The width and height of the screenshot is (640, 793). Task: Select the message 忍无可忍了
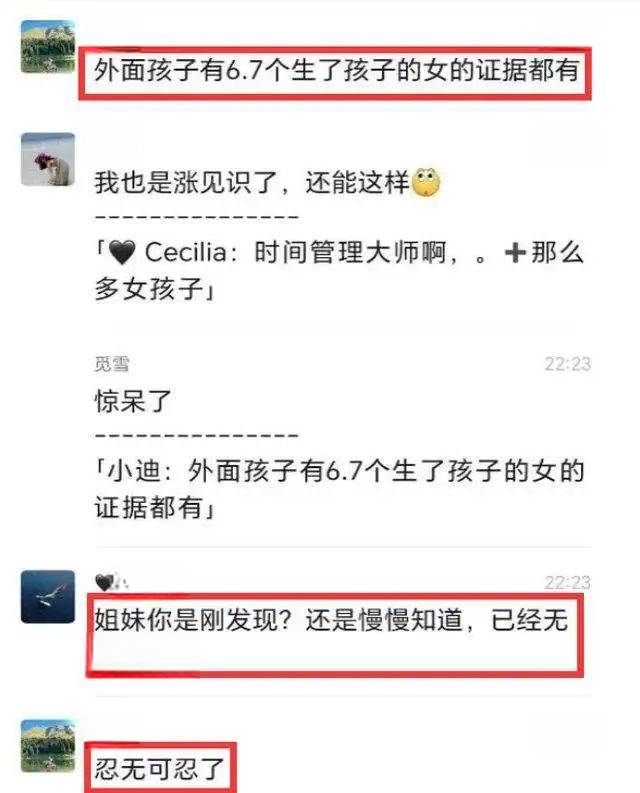click(159, 769)
